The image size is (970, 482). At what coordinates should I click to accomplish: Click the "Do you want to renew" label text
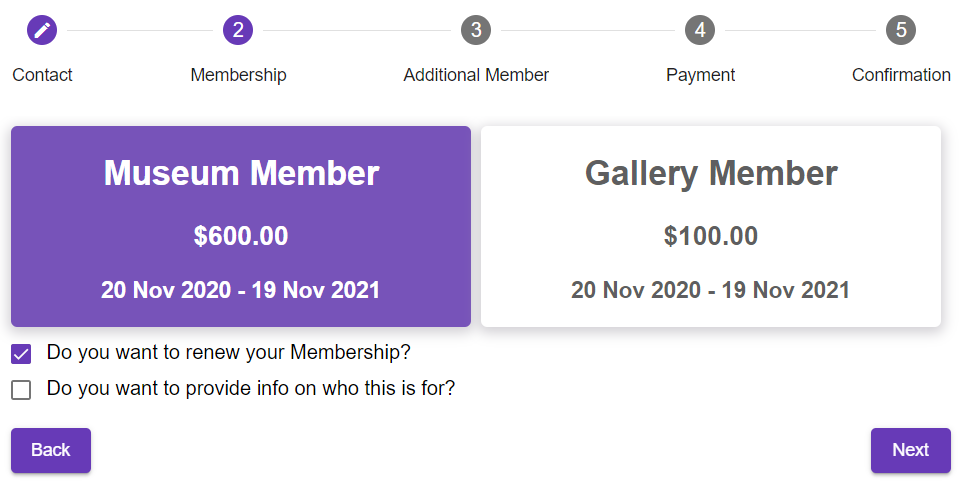[x=229, y=353]
